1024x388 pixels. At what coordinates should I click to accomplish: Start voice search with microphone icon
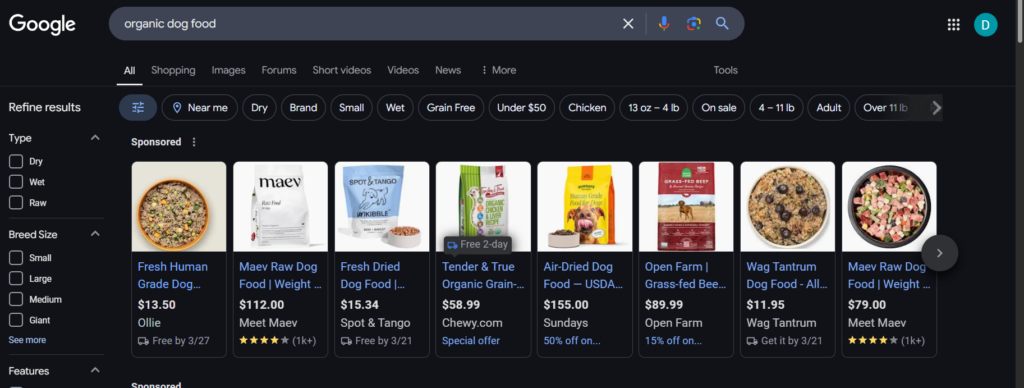tap(664, 24)
